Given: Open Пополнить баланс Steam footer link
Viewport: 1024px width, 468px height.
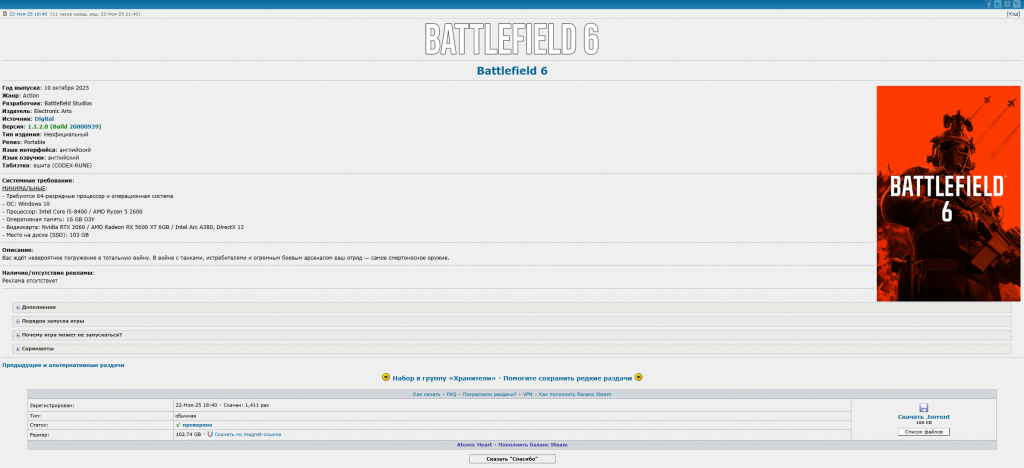Looking at the screenshot, I should [x=532, y=445].
